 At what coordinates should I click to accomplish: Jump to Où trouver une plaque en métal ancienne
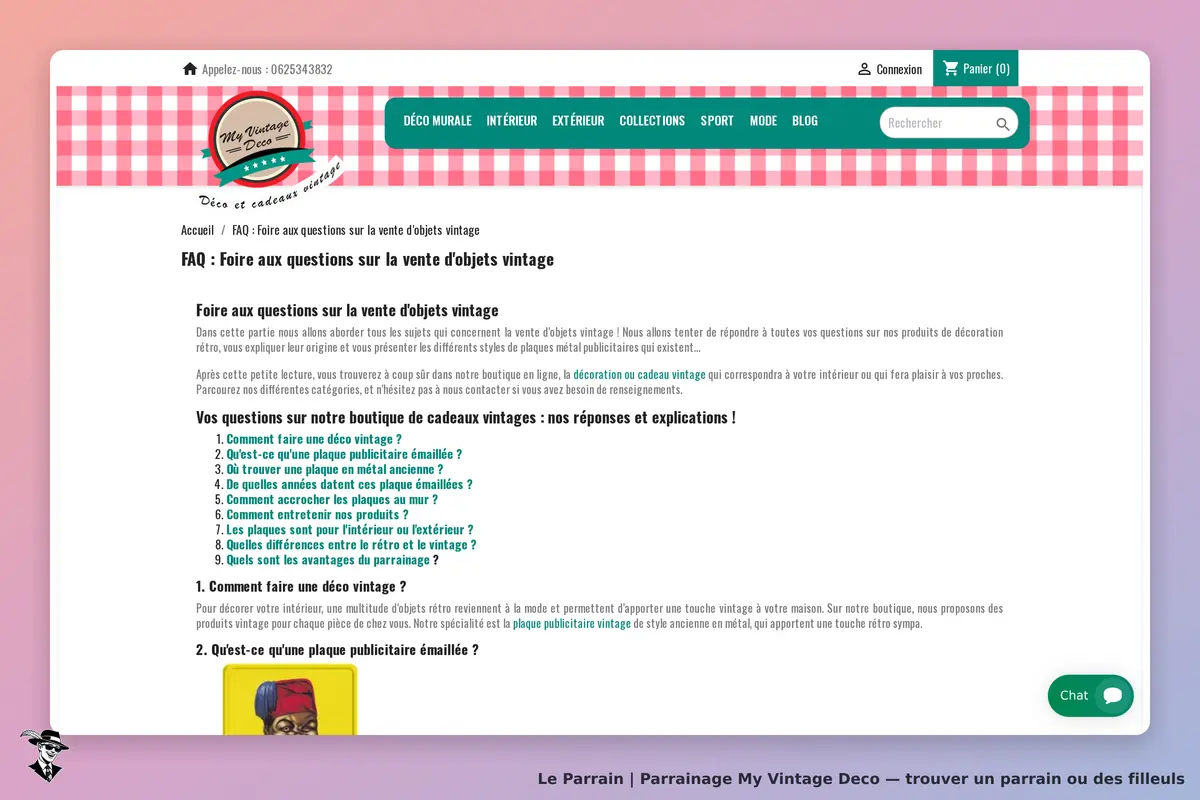(x=335, y=469)
